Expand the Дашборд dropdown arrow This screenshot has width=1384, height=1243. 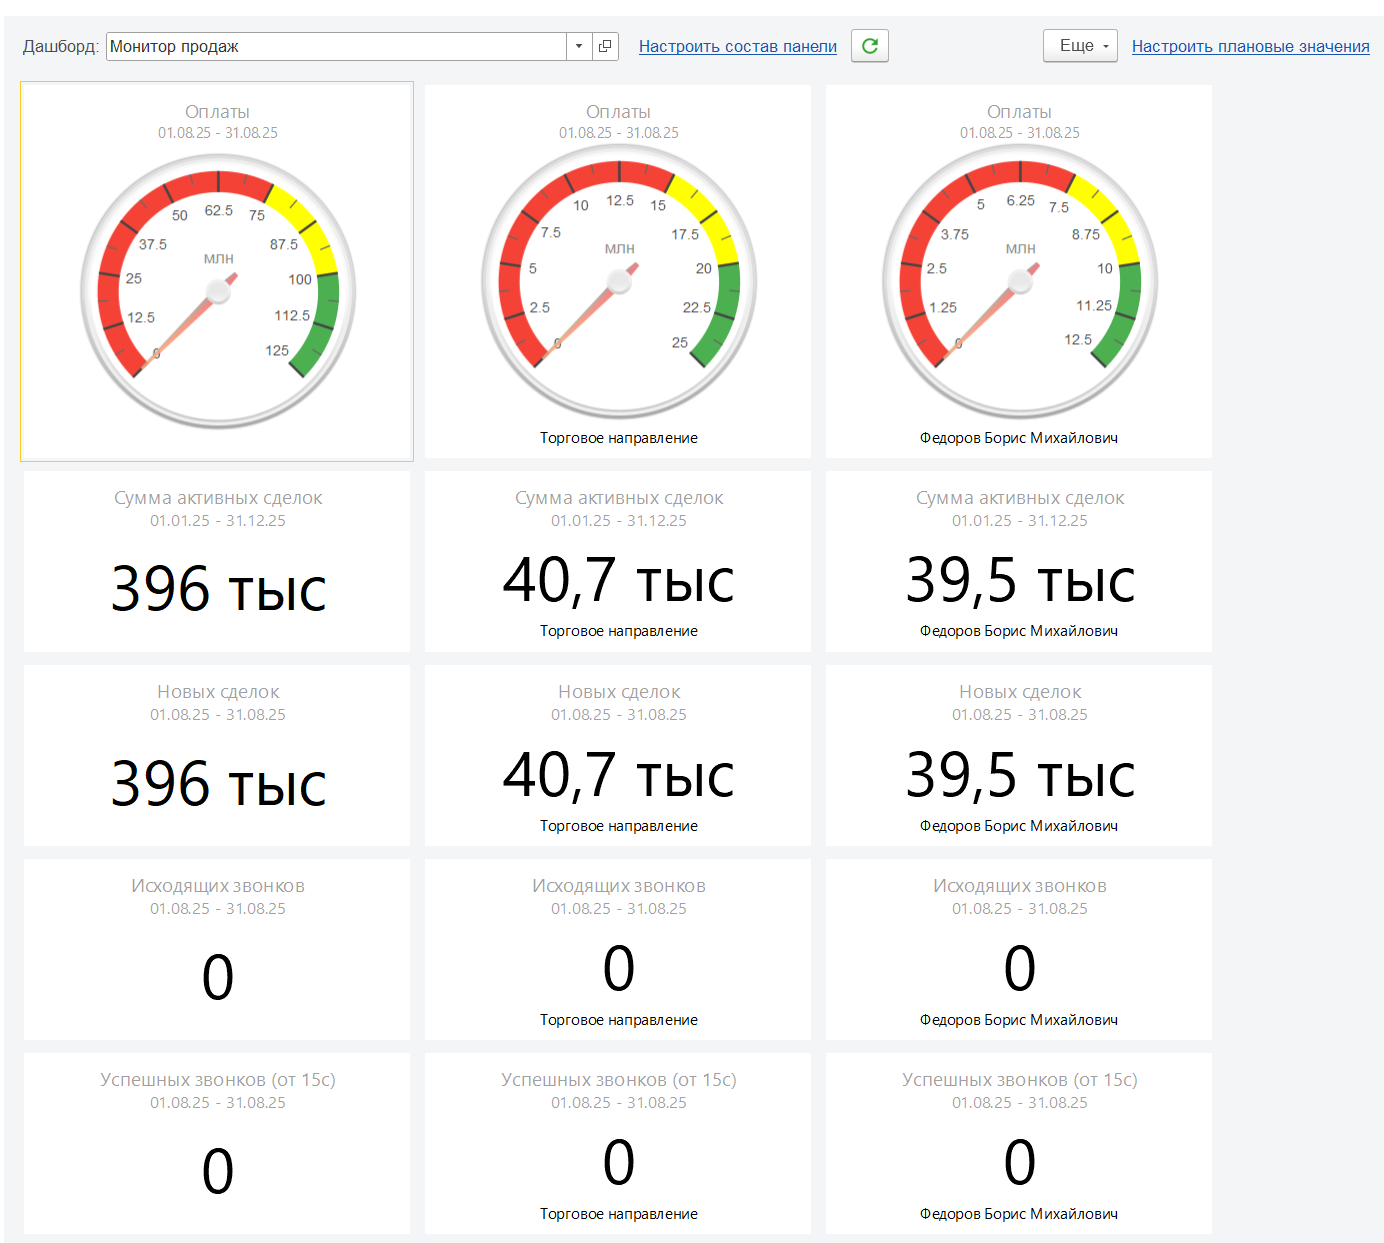579,46
